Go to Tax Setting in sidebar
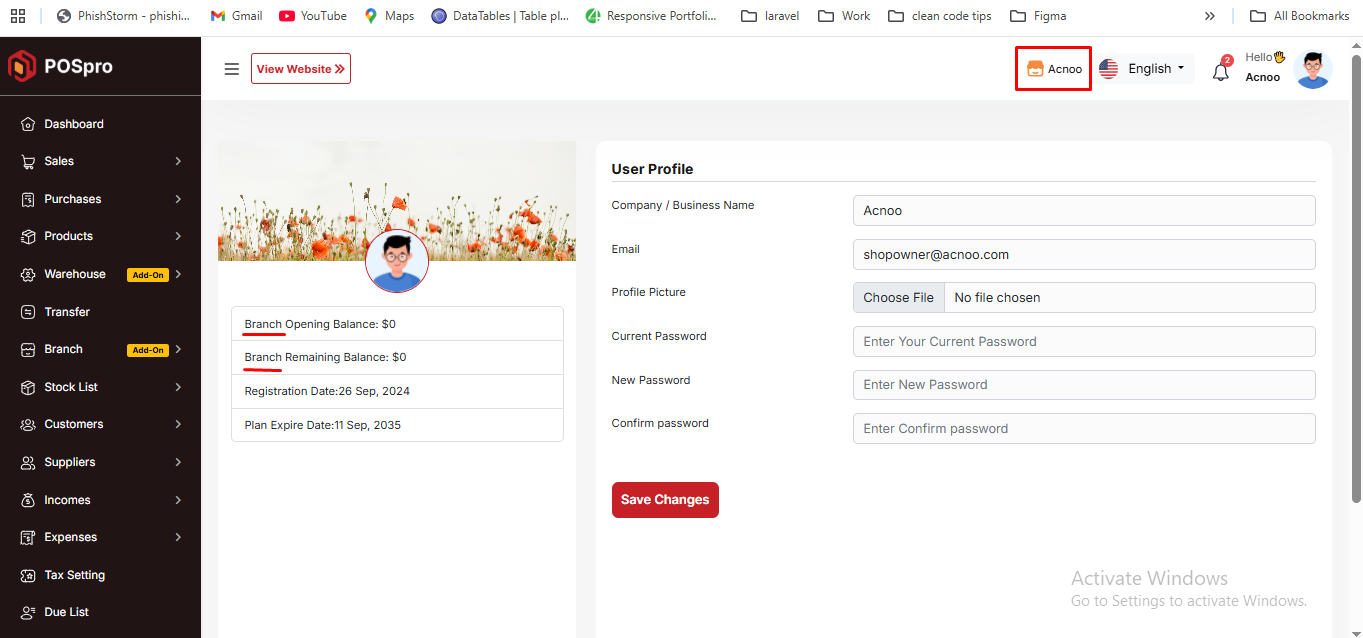Screen dimensions: 1363x638 [x=74, y=575]
